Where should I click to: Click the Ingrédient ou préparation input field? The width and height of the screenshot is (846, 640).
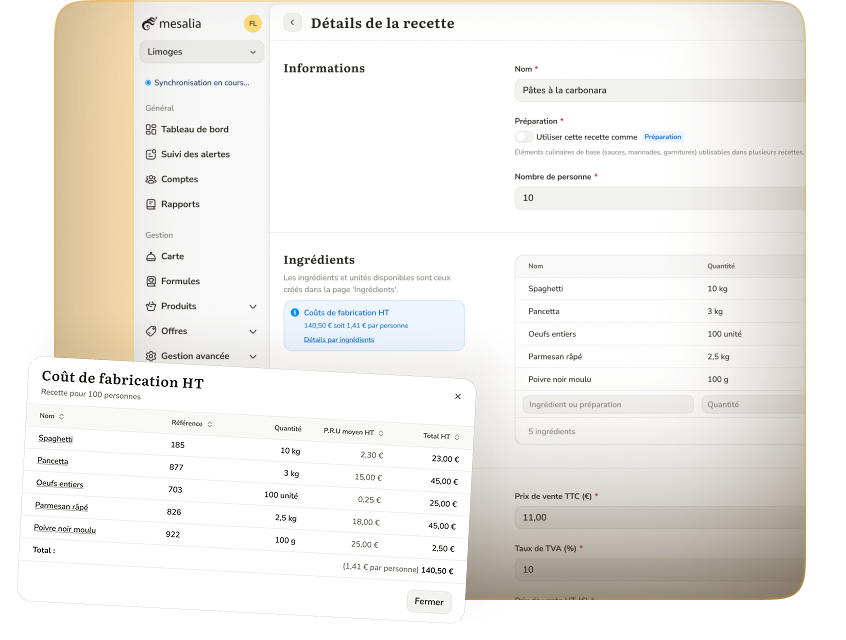(x=607, y=405)
